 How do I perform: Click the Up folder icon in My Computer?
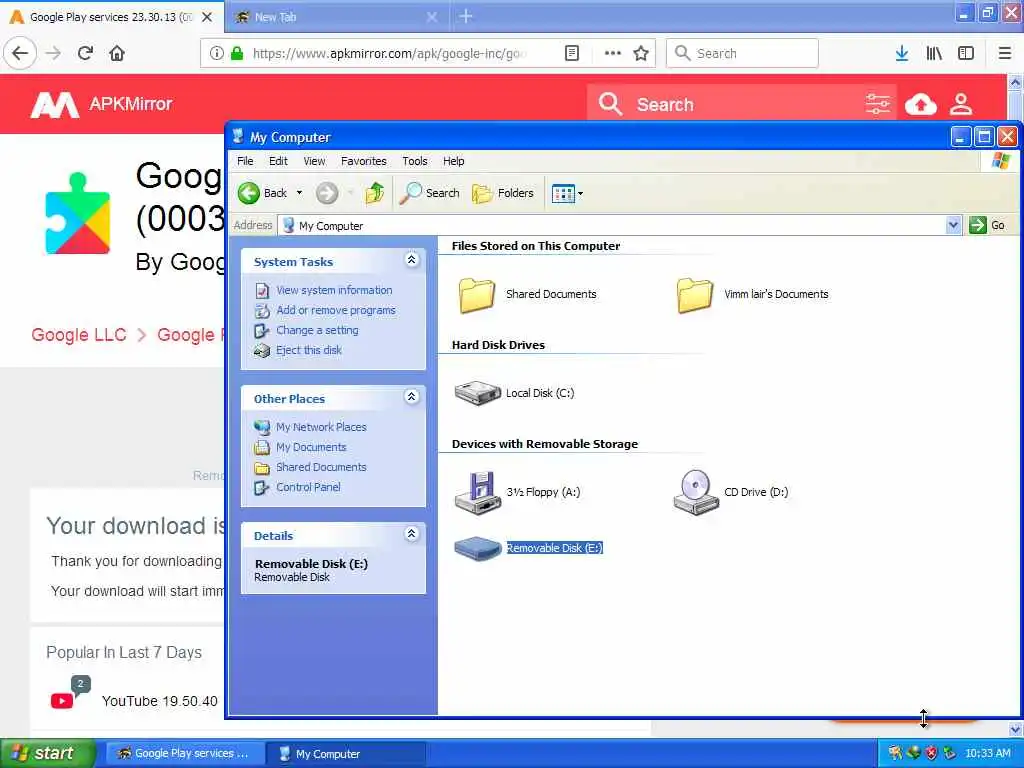click(x=375, y=193)
